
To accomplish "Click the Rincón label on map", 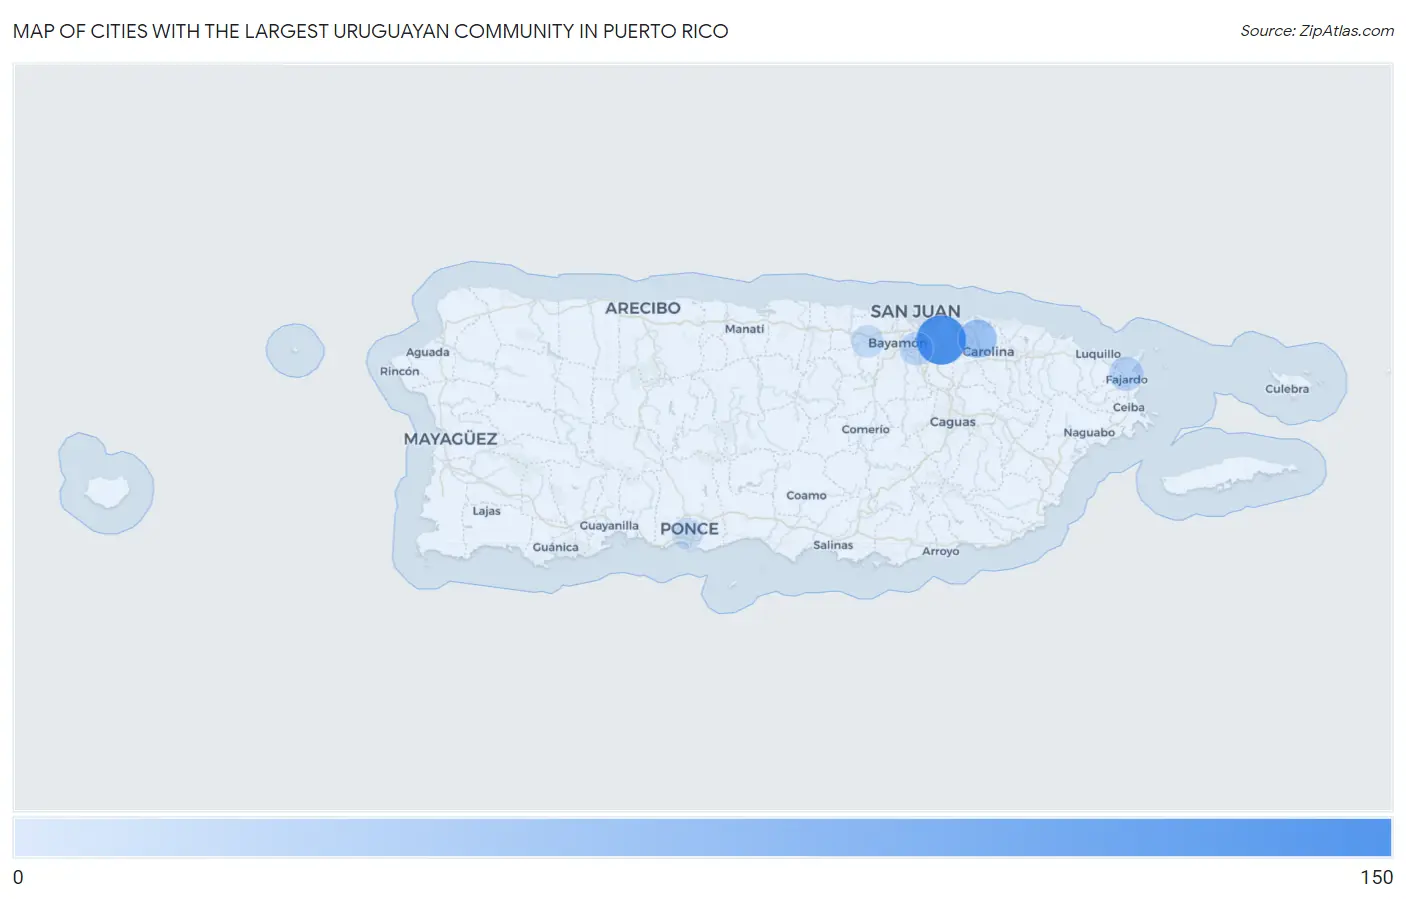I will coord(399,371).
